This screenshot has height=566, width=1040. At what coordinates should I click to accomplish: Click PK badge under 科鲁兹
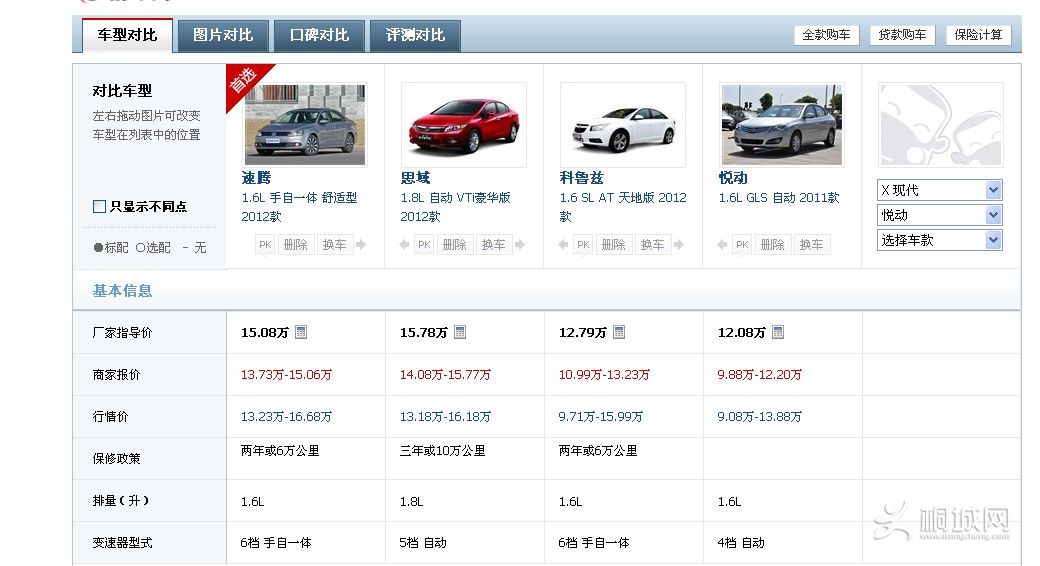(583, 245)
